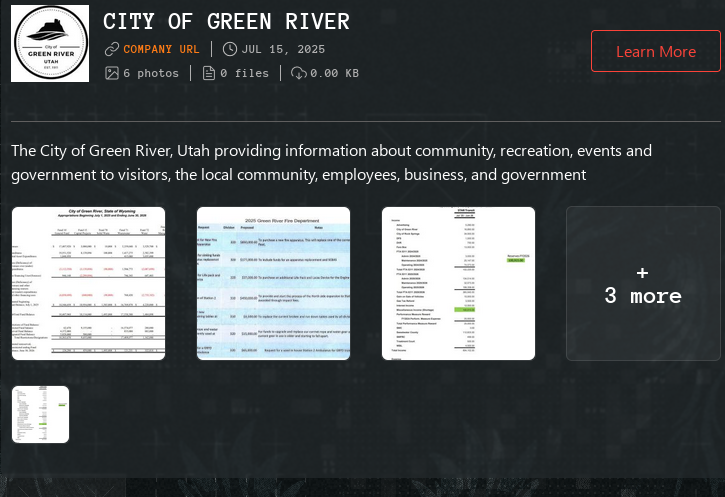Click the City of Green River logo
The width and height of the screenshot is (725, 497).
50,43
